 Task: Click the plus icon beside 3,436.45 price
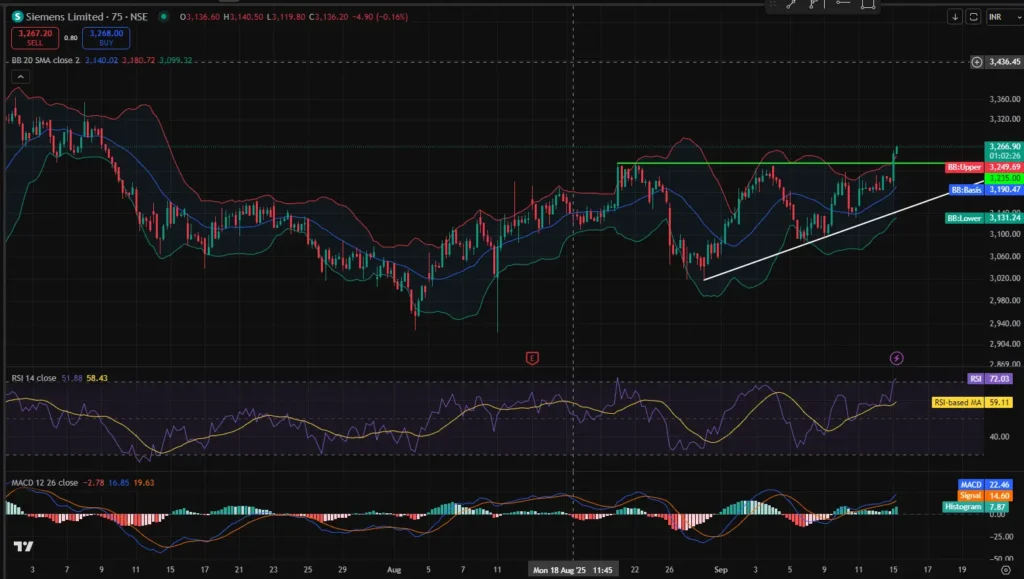[x=977, y=62]
